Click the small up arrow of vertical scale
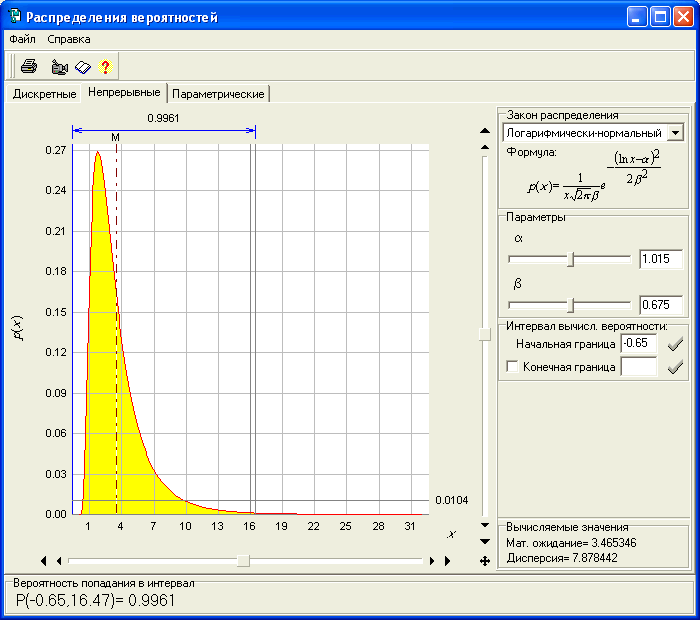The image size is (700, 620). click(485, 147)
